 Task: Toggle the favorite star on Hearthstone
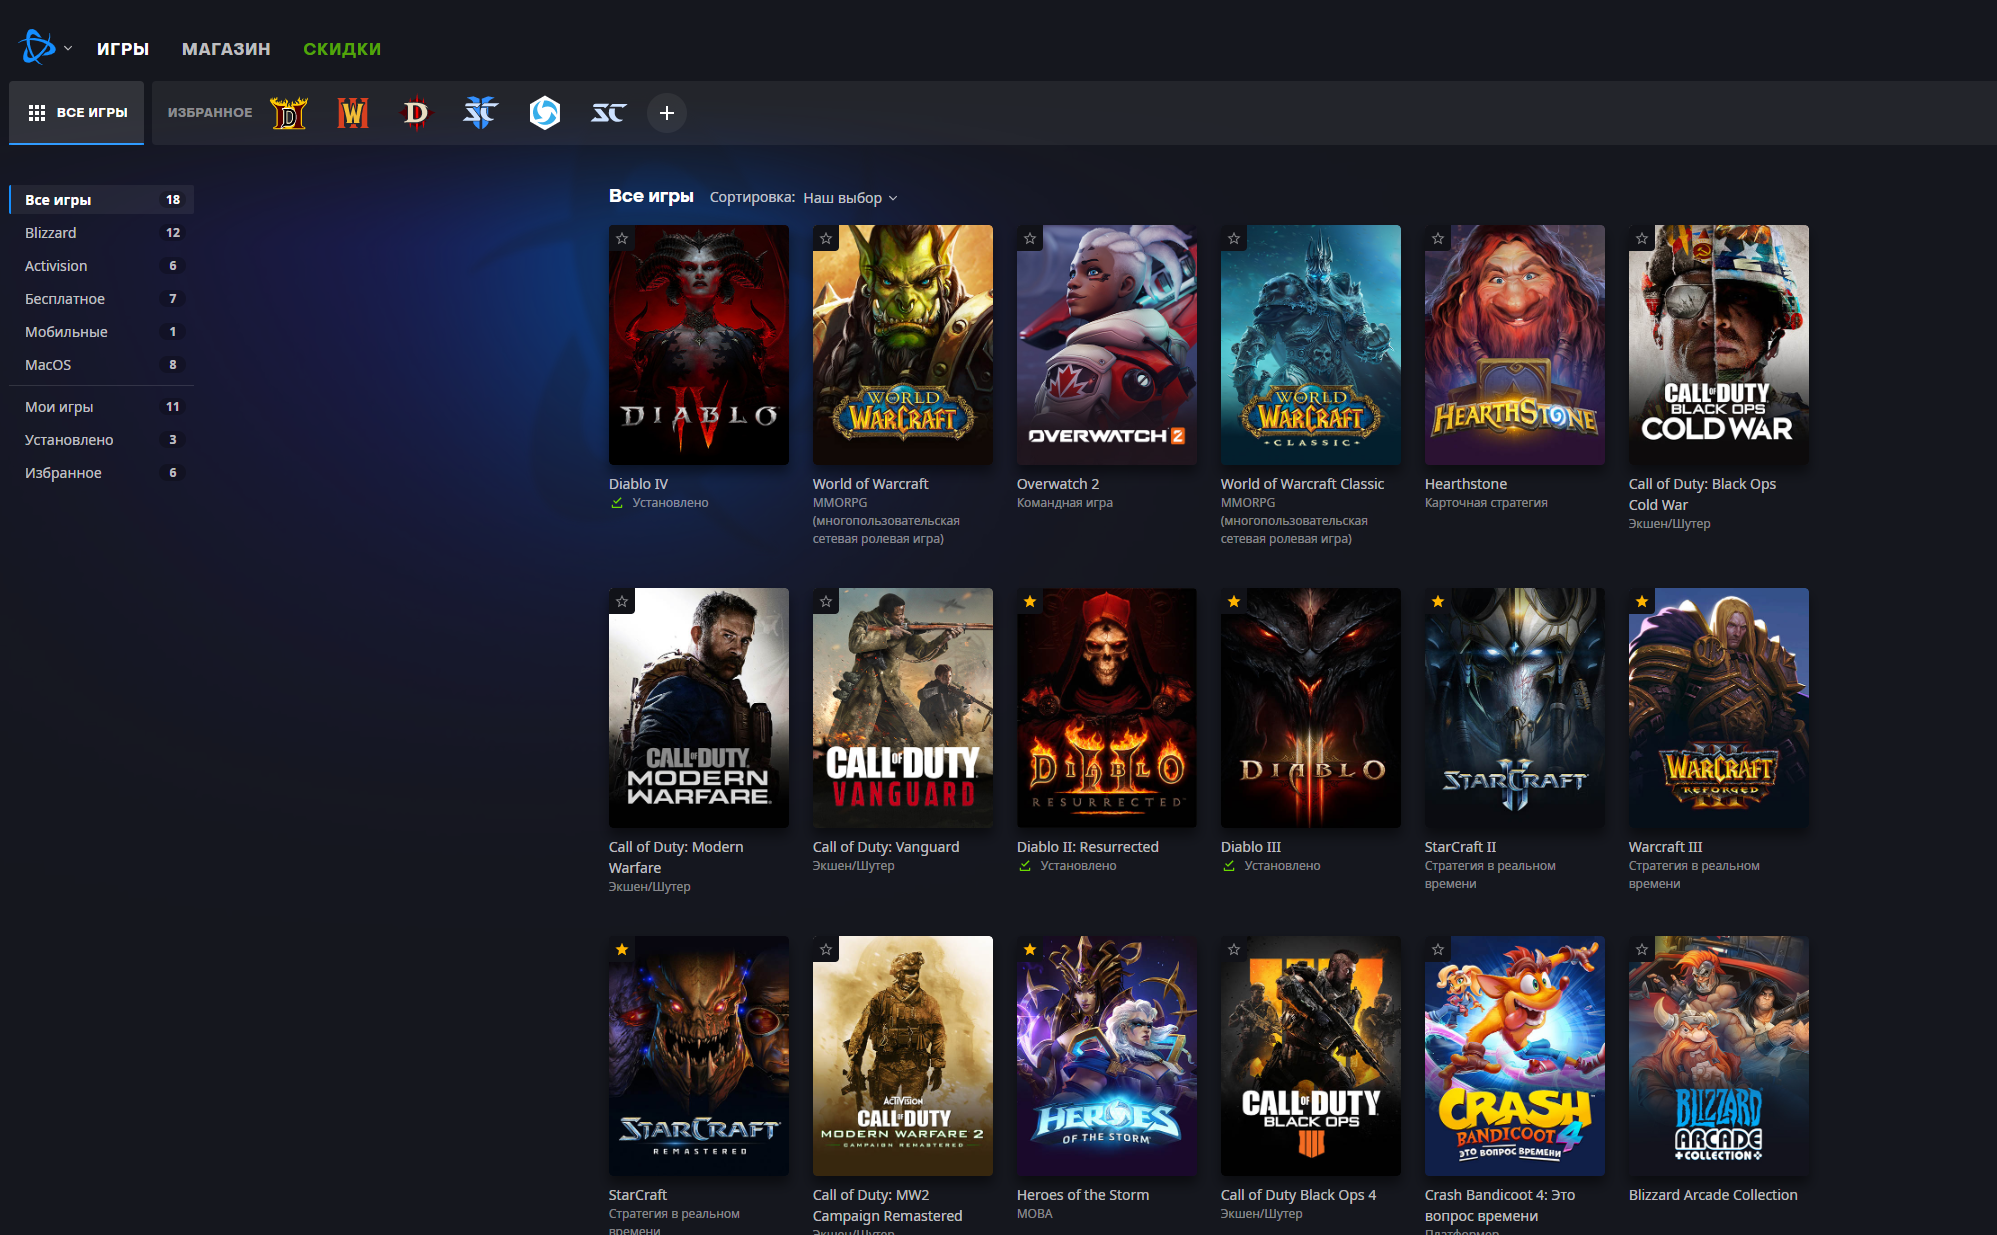(1438, 239)
